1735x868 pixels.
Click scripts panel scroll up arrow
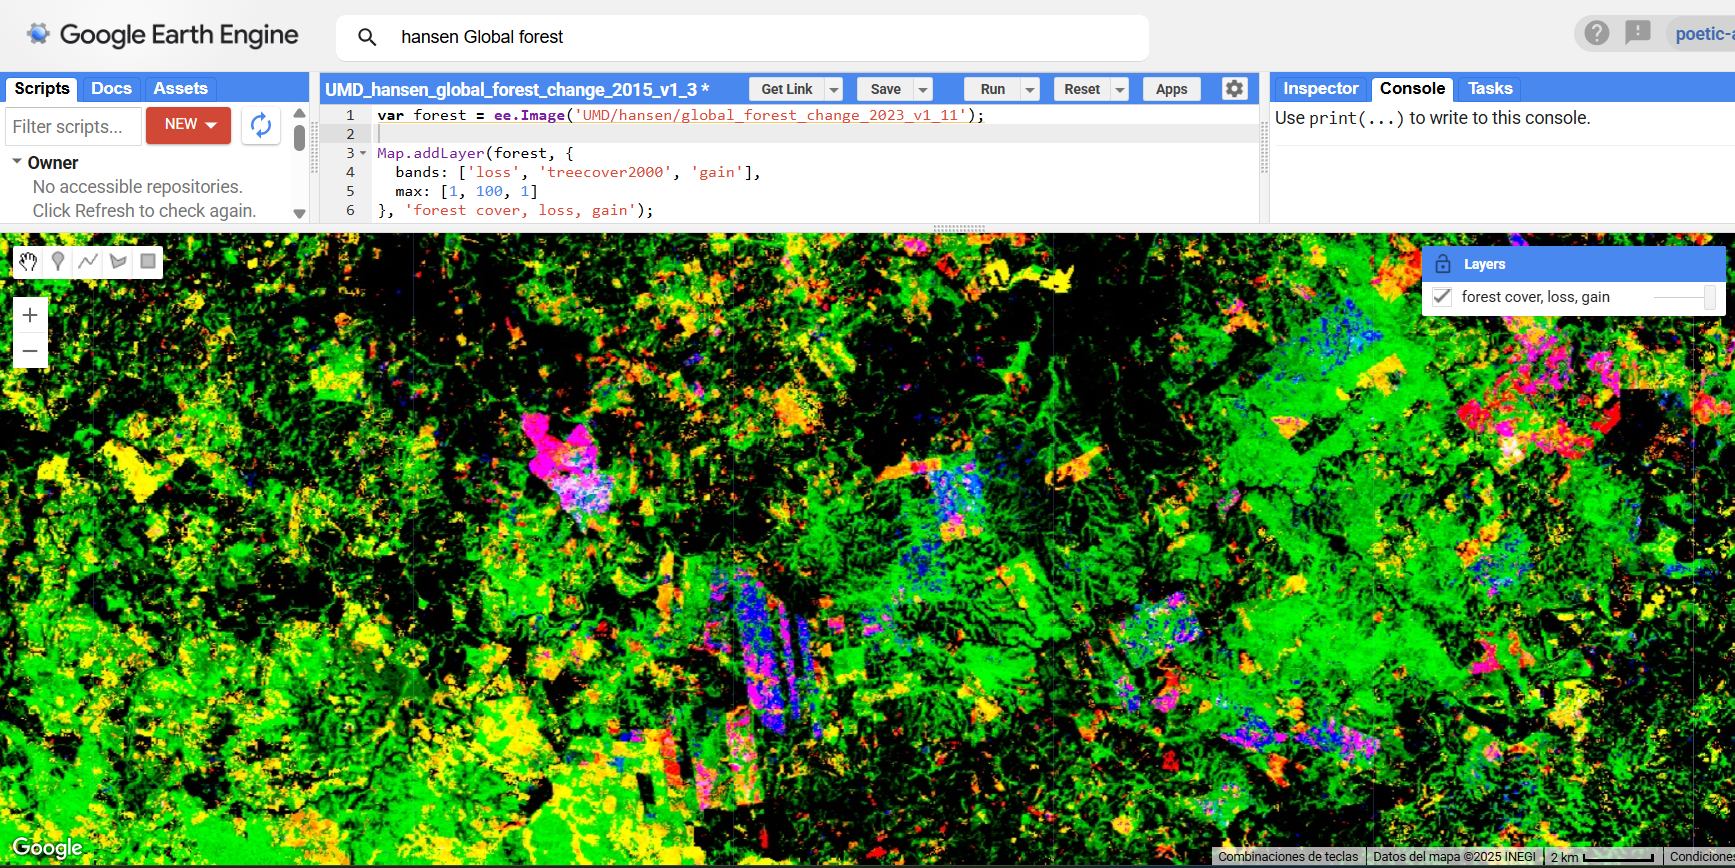(299, 112)
